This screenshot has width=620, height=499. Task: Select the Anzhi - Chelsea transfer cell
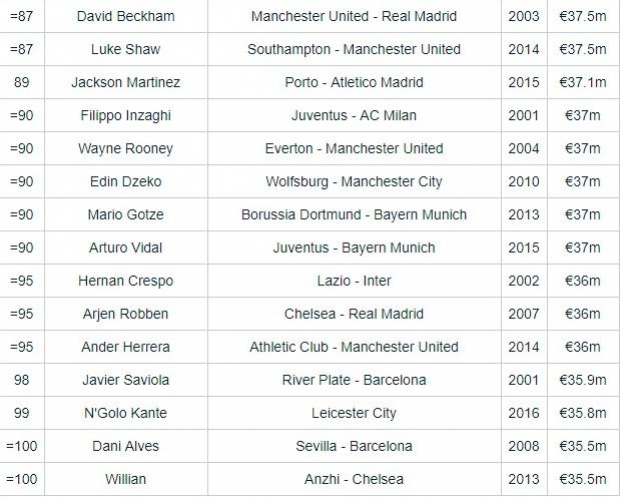point(353,478)
